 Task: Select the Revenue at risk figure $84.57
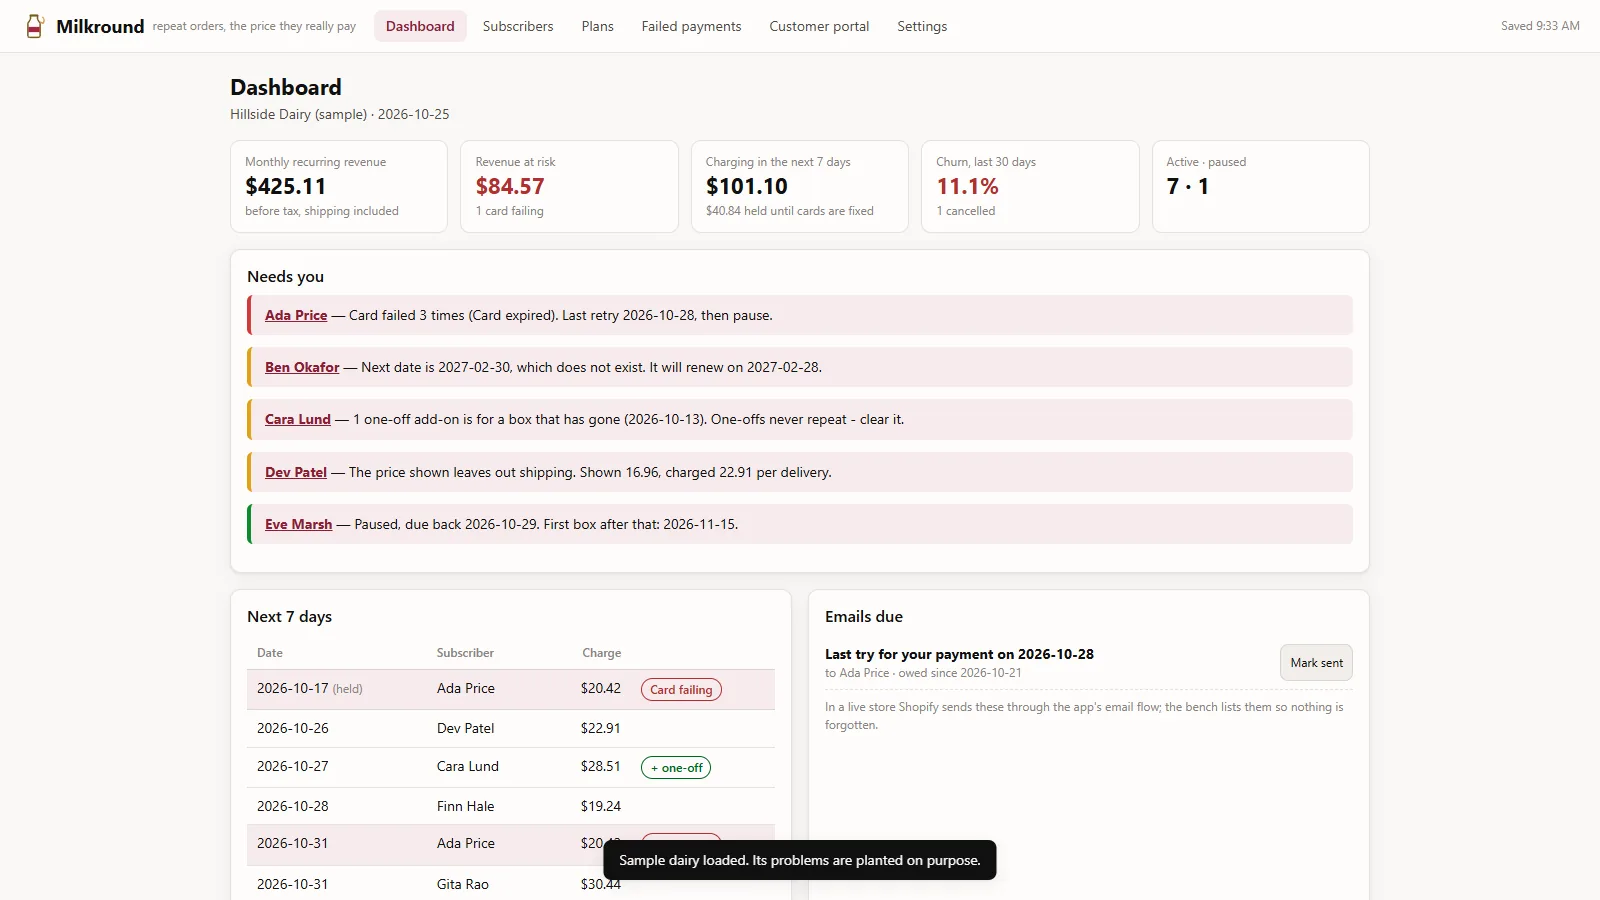(x=510, y=186)
